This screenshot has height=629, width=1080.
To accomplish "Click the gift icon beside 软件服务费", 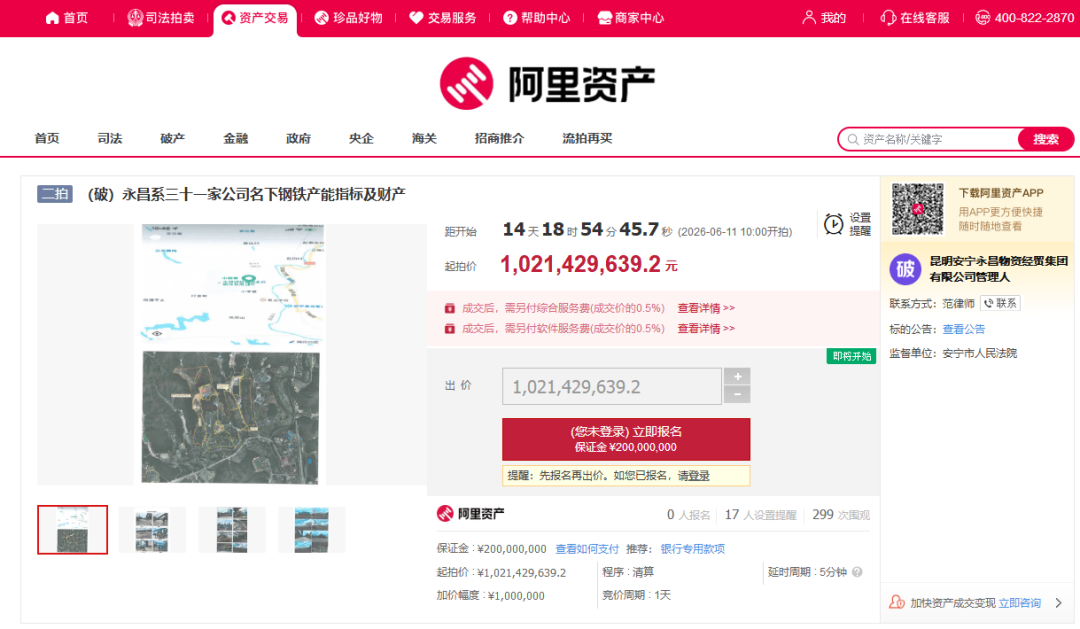I will [449, 329].
